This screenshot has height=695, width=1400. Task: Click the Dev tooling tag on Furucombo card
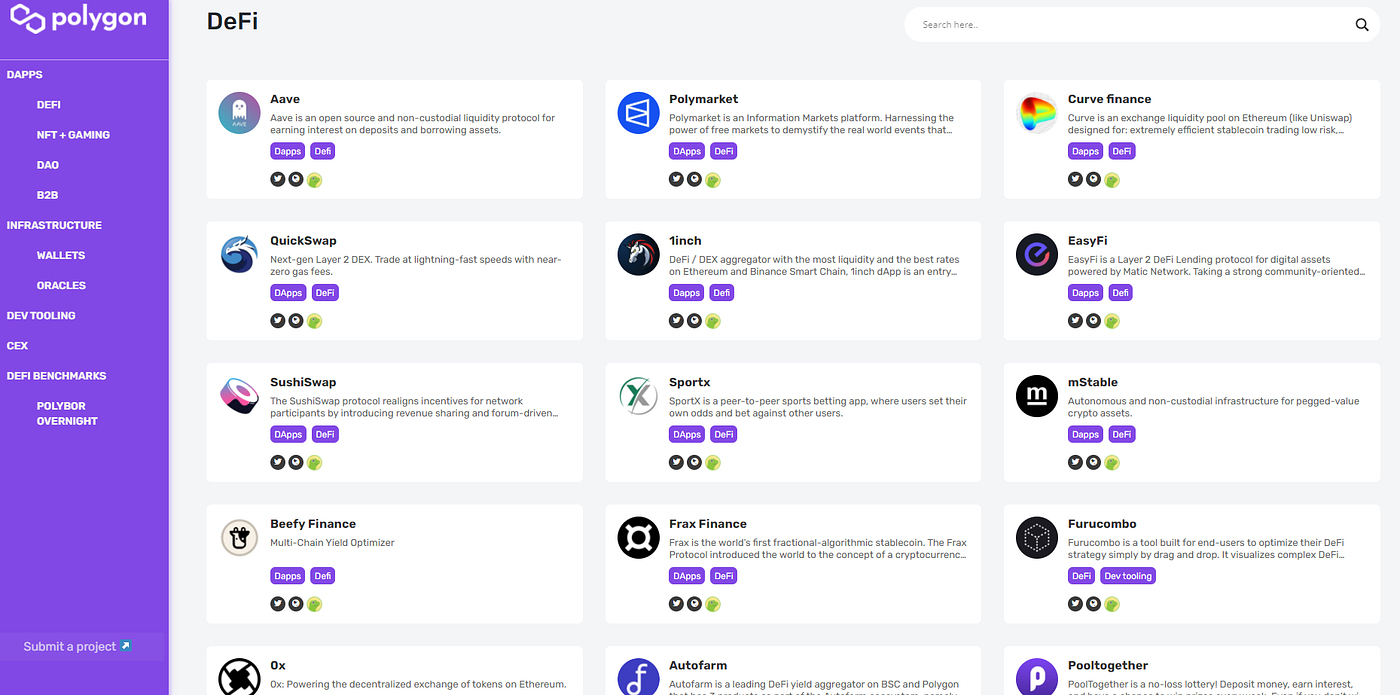[x=1128, y=576]
